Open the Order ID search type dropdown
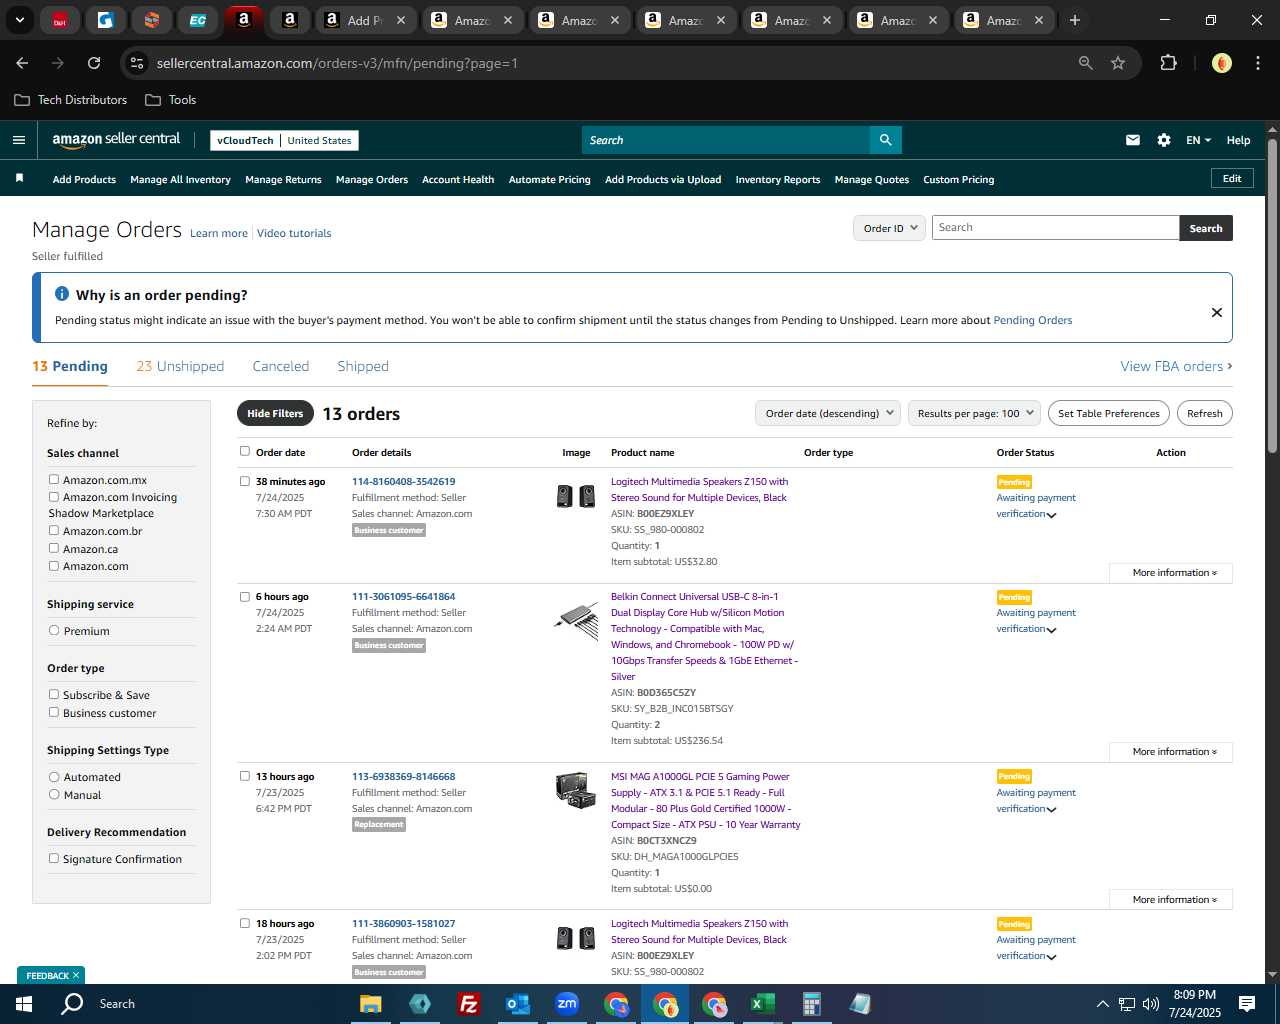1280x1024 pixels. (x=889, y=228)
